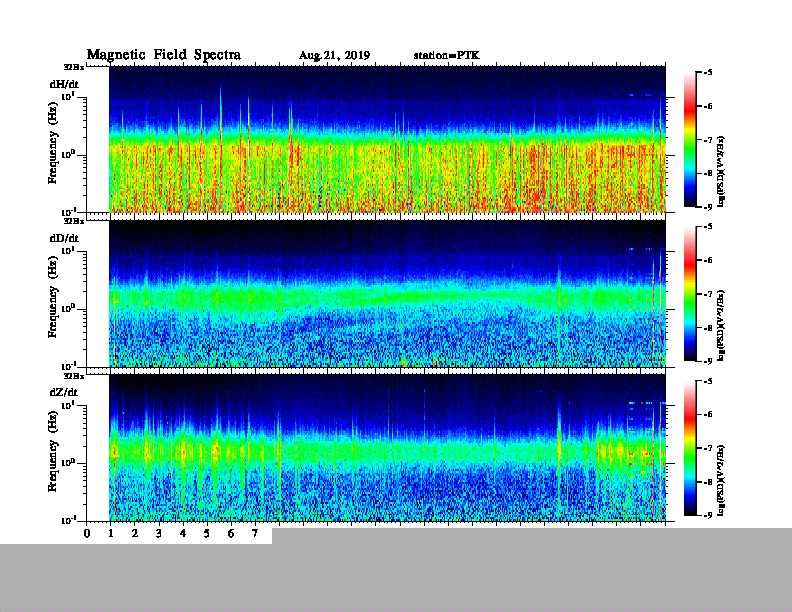The height and width of the screenshot is (612, 792).
Task: Click hour tick label "2" on time axis
Action: click(135, 534)
